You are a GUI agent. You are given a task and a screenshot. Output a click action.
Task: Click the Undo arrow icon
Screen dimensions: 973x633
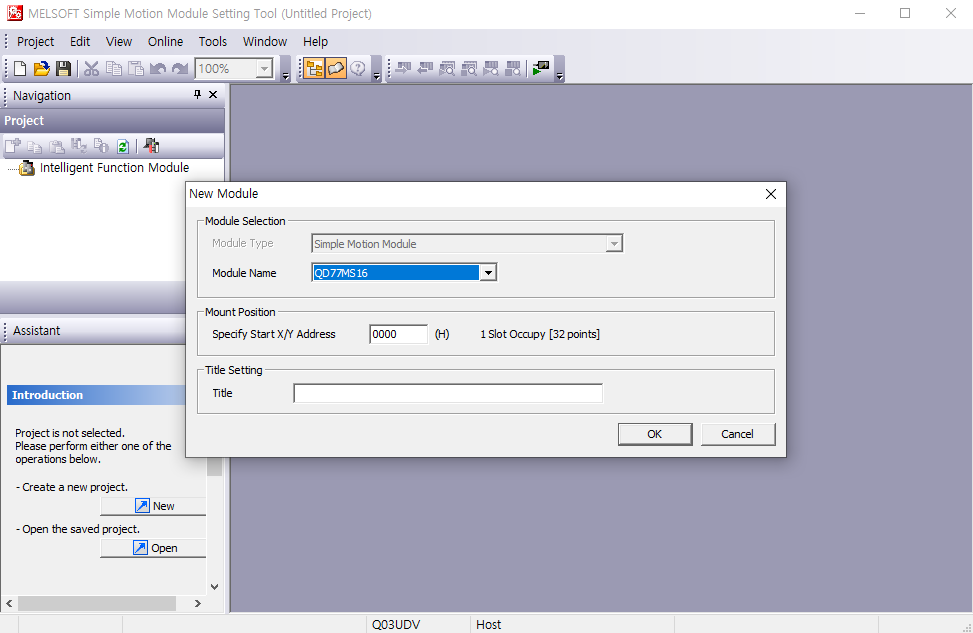click(158, 68)
